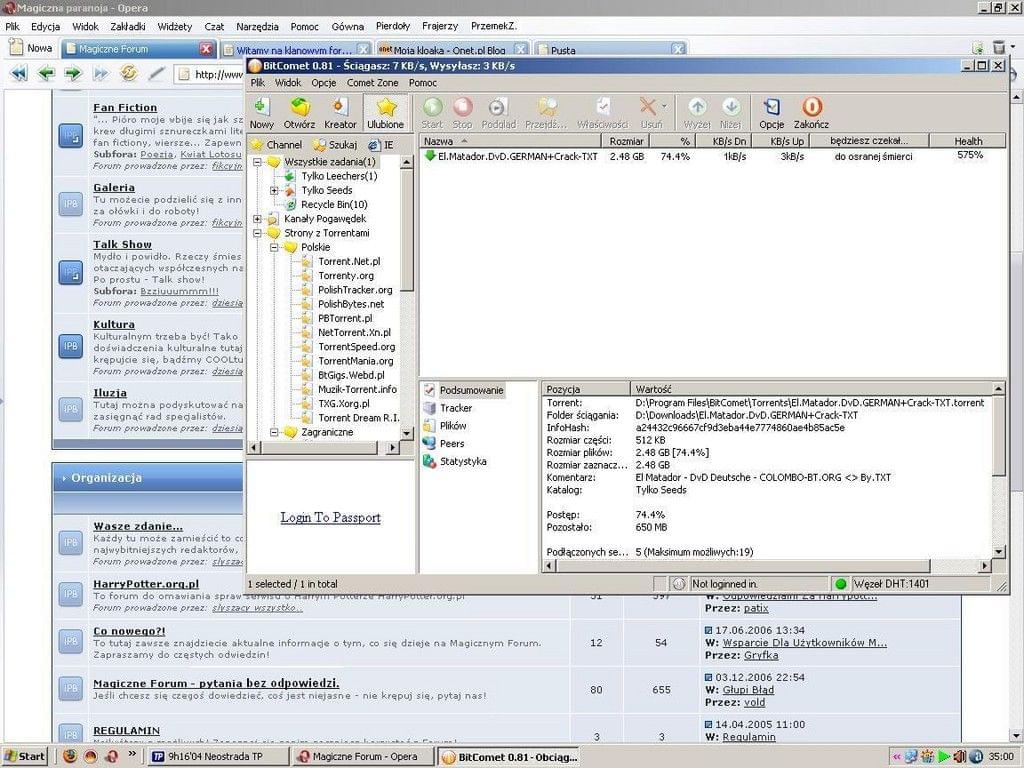Click the green play icon in system tray
The image size is (1024, 768).
point(944,757)
